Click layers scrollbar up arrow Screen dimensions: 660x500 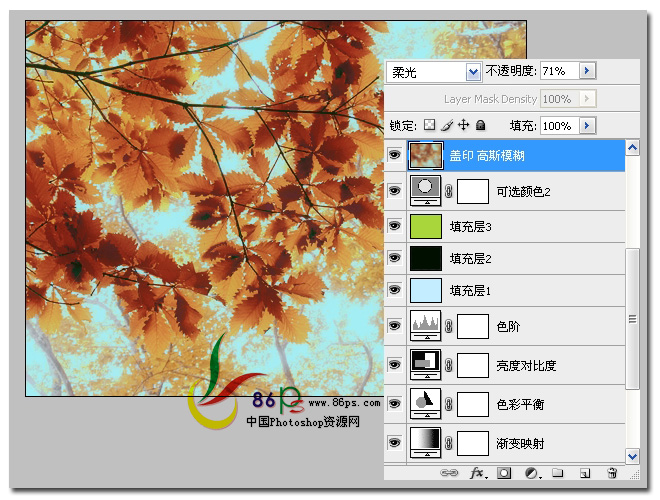click(632, 148)
